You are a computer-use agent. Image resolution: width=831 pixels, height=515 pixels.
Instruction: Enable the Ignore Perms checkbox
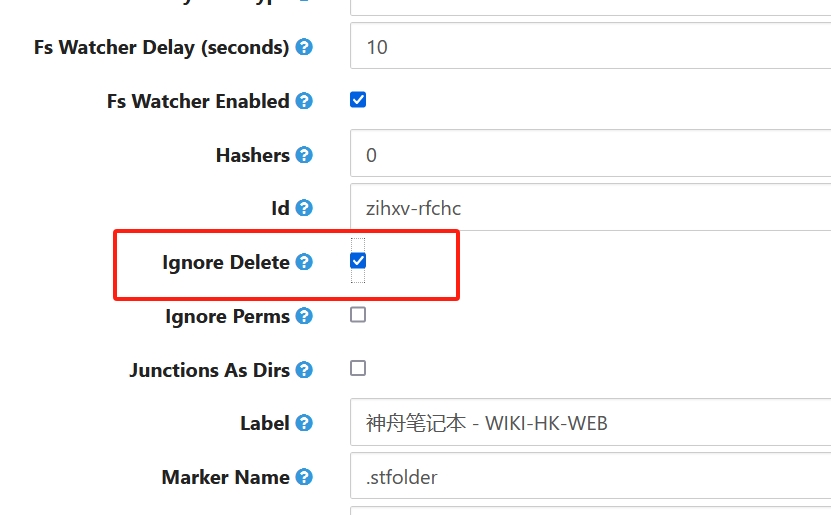(x=358, y=315)
